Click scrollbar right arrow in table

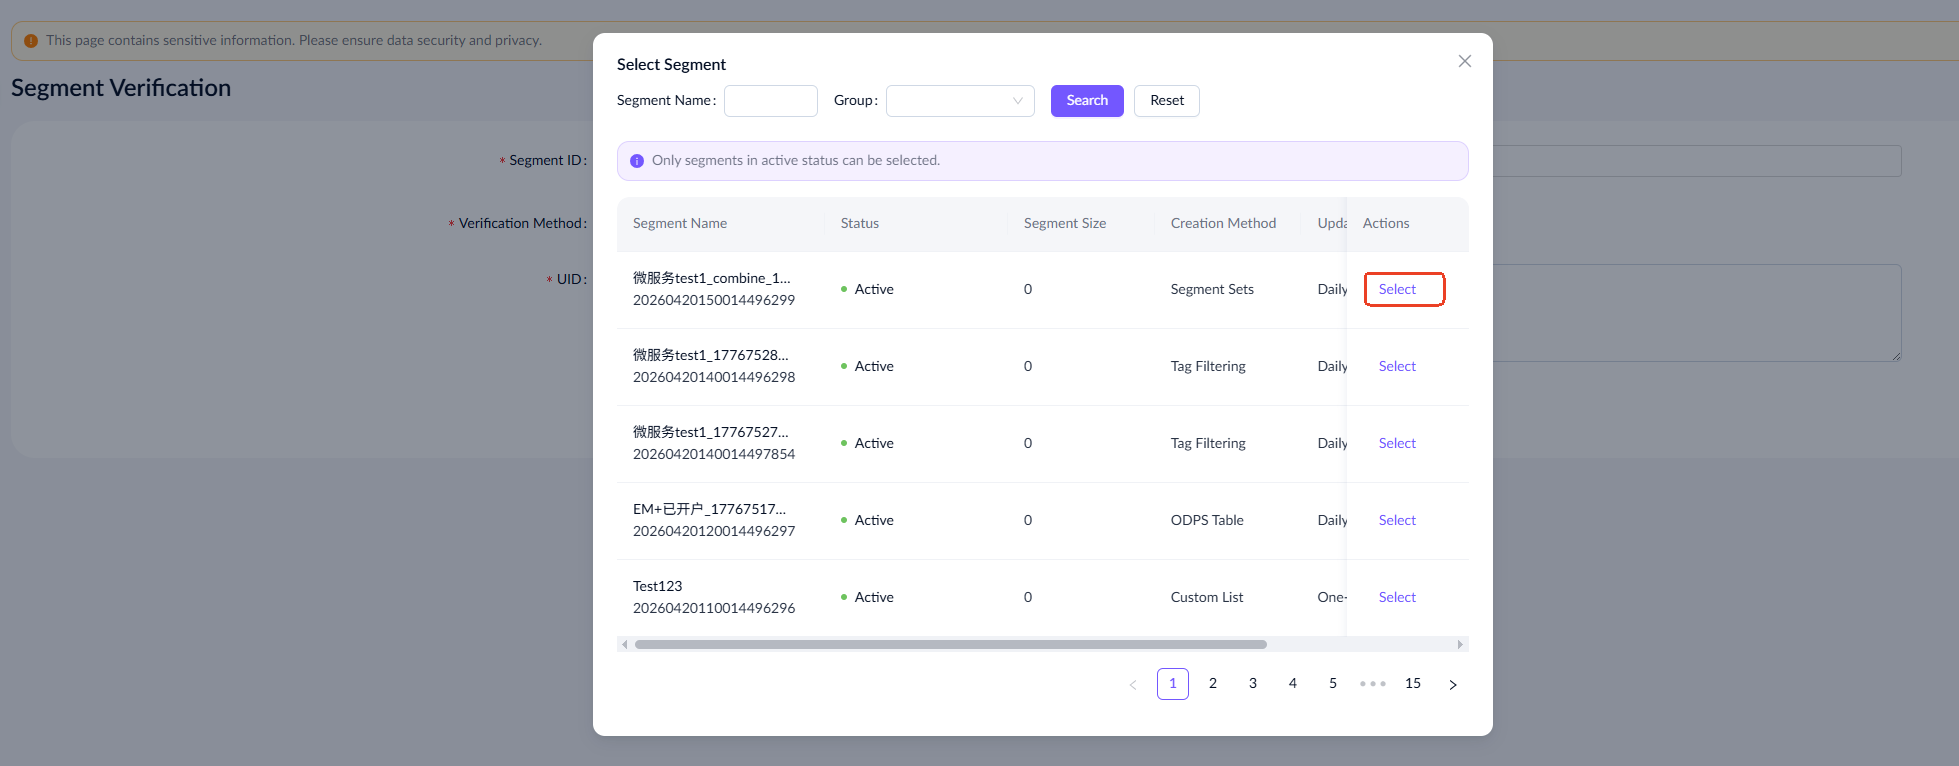click(x=1460, y=645)
